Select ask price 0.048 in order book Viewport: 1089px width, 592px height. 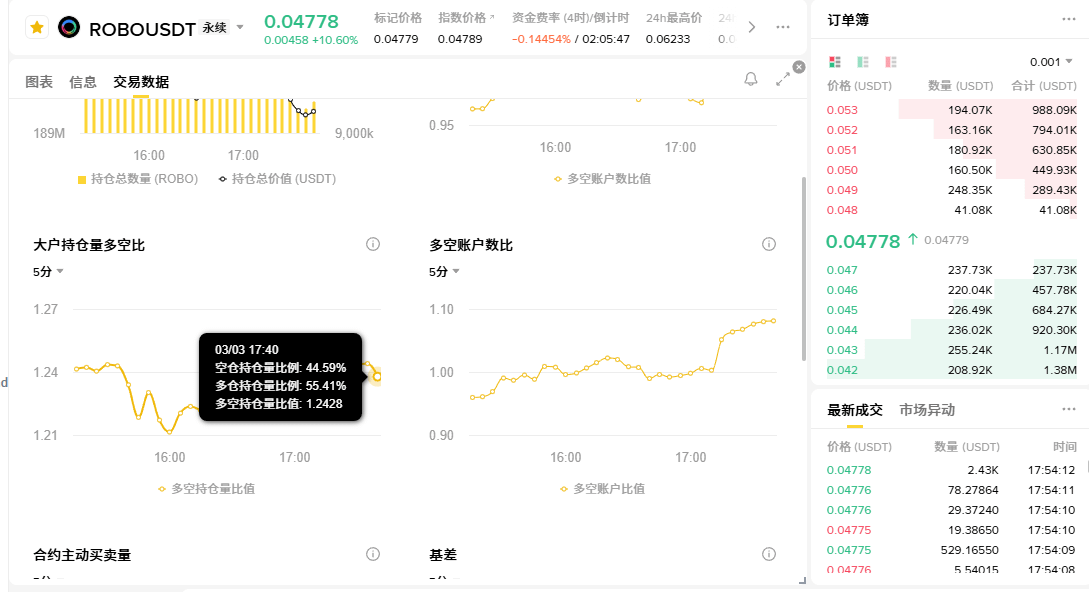click(x=842, y=210)
